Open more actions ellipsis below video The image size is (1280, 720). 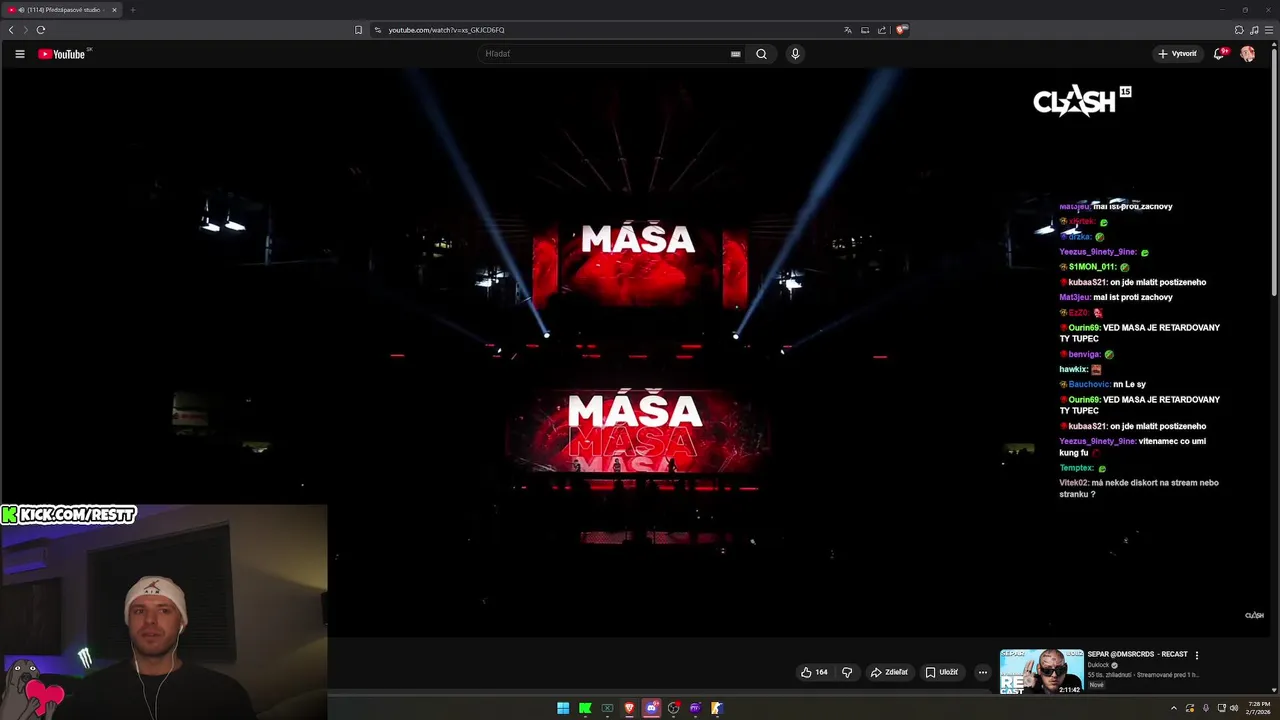(x=983, y=672)
